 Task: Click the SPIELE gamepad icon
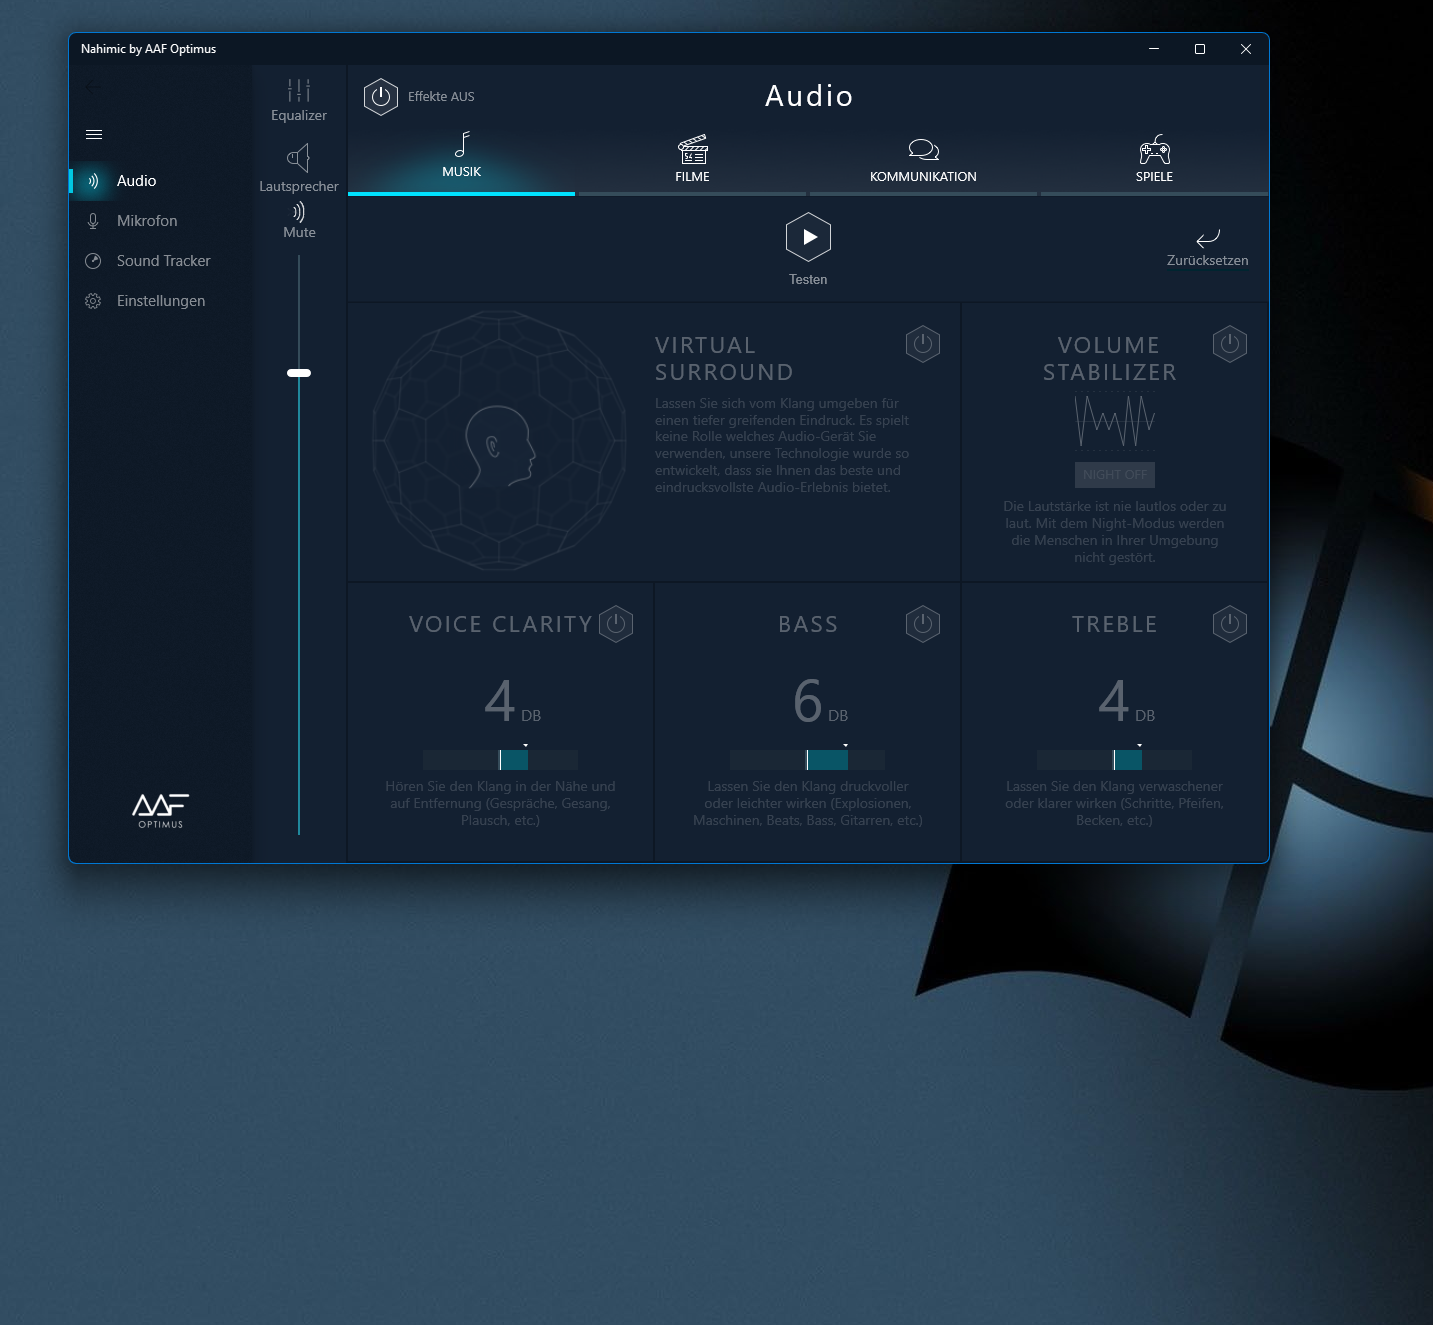click(x=1155, y=149)
